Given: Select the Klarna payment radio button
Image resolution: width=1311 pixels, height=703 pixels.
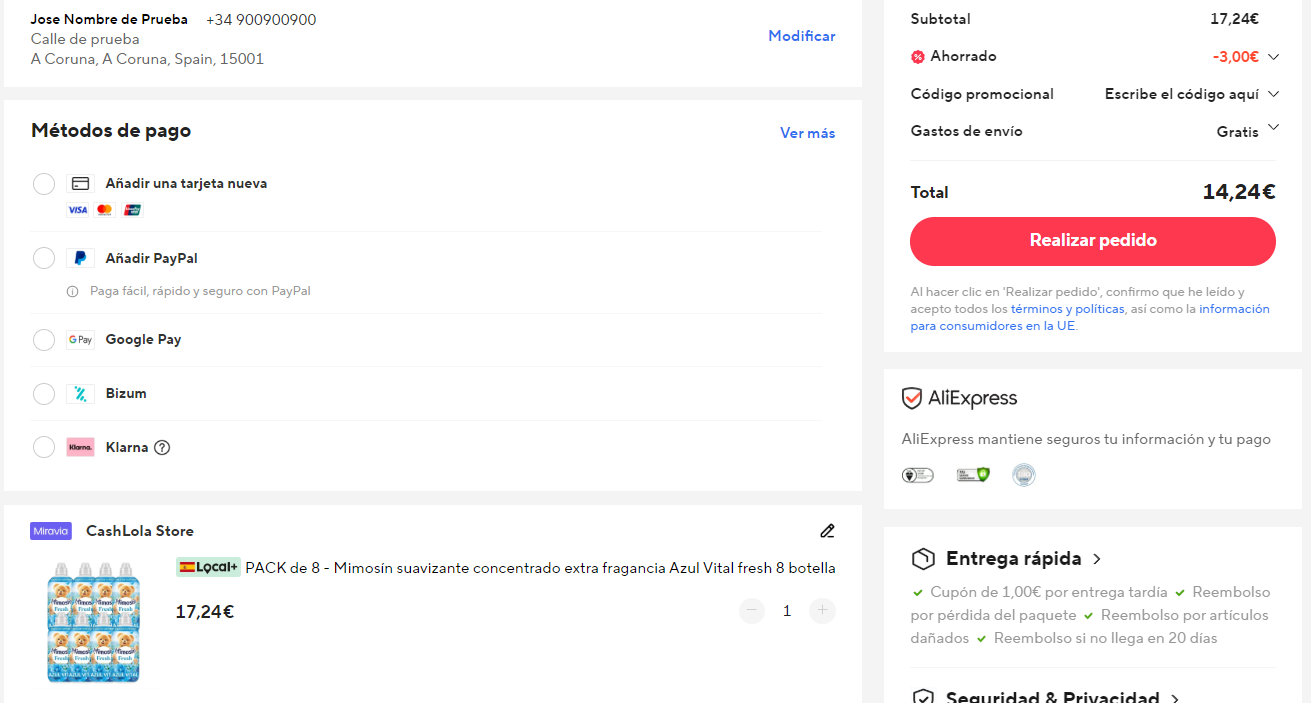Looking at the screenshot, I should click(x=44, y=447).
